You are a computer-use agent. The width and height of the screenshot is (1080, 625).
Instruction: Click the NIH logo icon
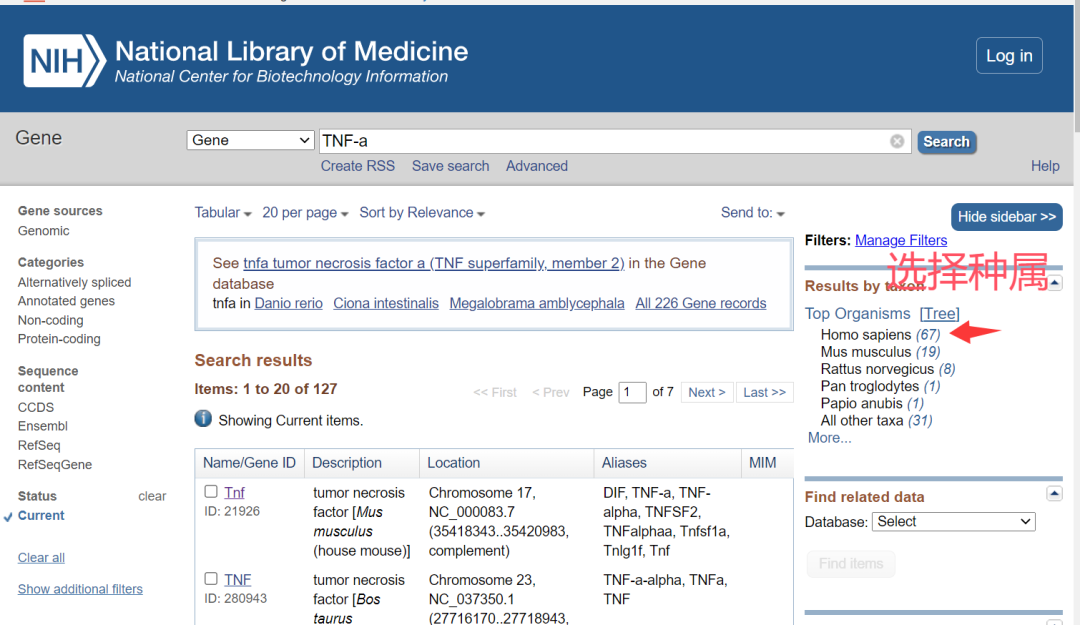(63, 61)
